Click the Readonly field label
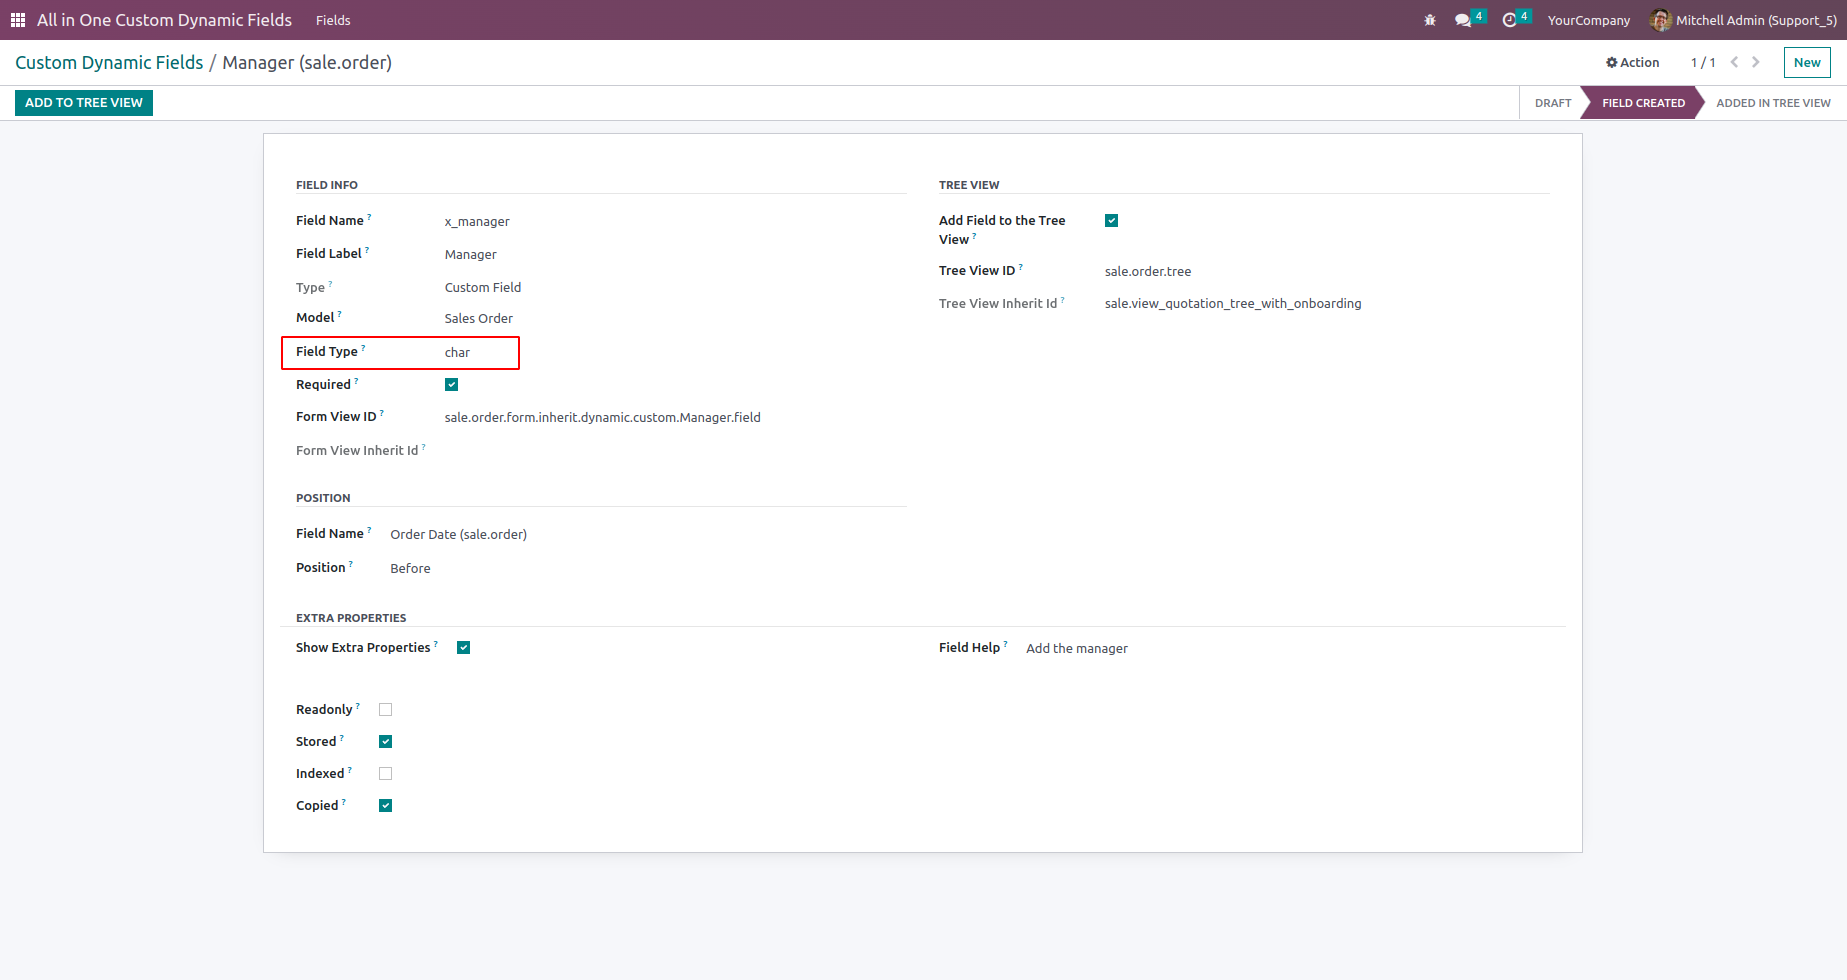The width and height of the screenshot is (1847, 980). coord(324,710)
